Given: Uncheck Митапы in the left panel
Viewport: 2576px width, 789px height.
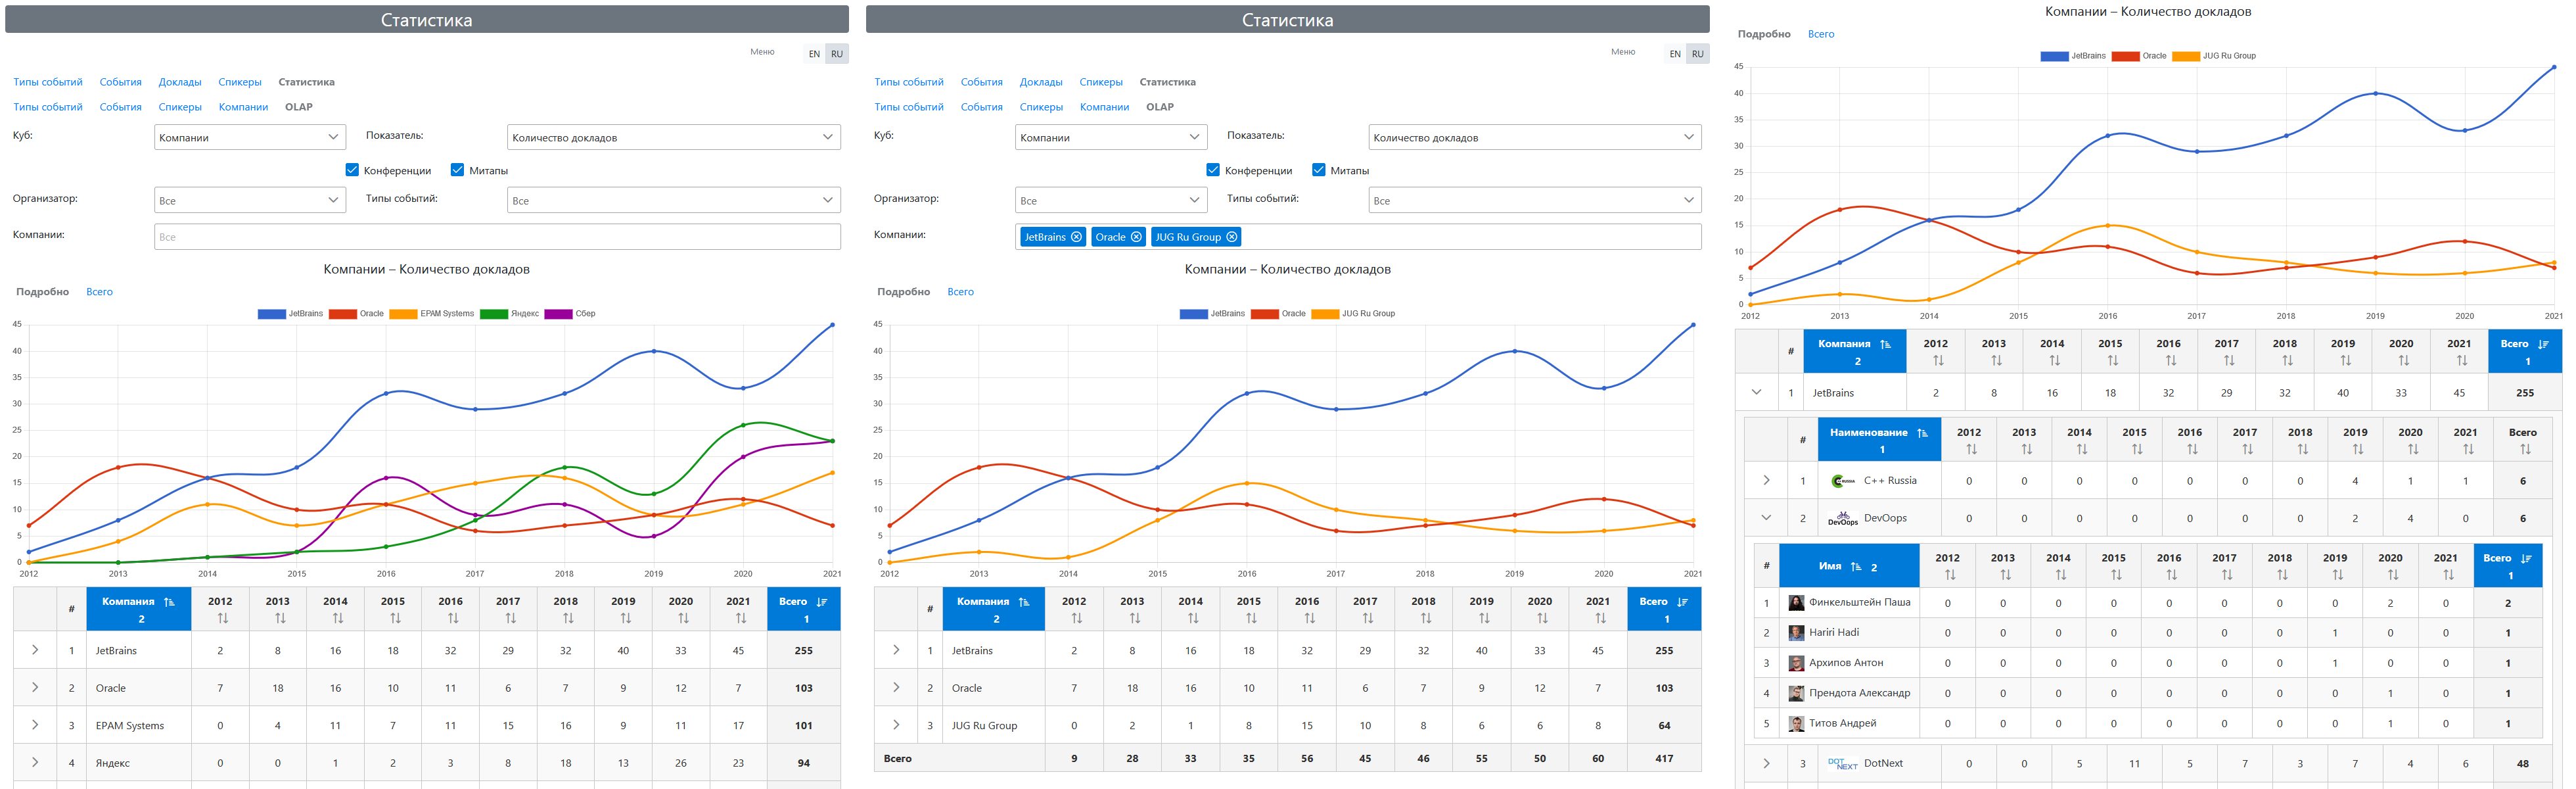Looking at the screenshot, I should pos(457,170).
